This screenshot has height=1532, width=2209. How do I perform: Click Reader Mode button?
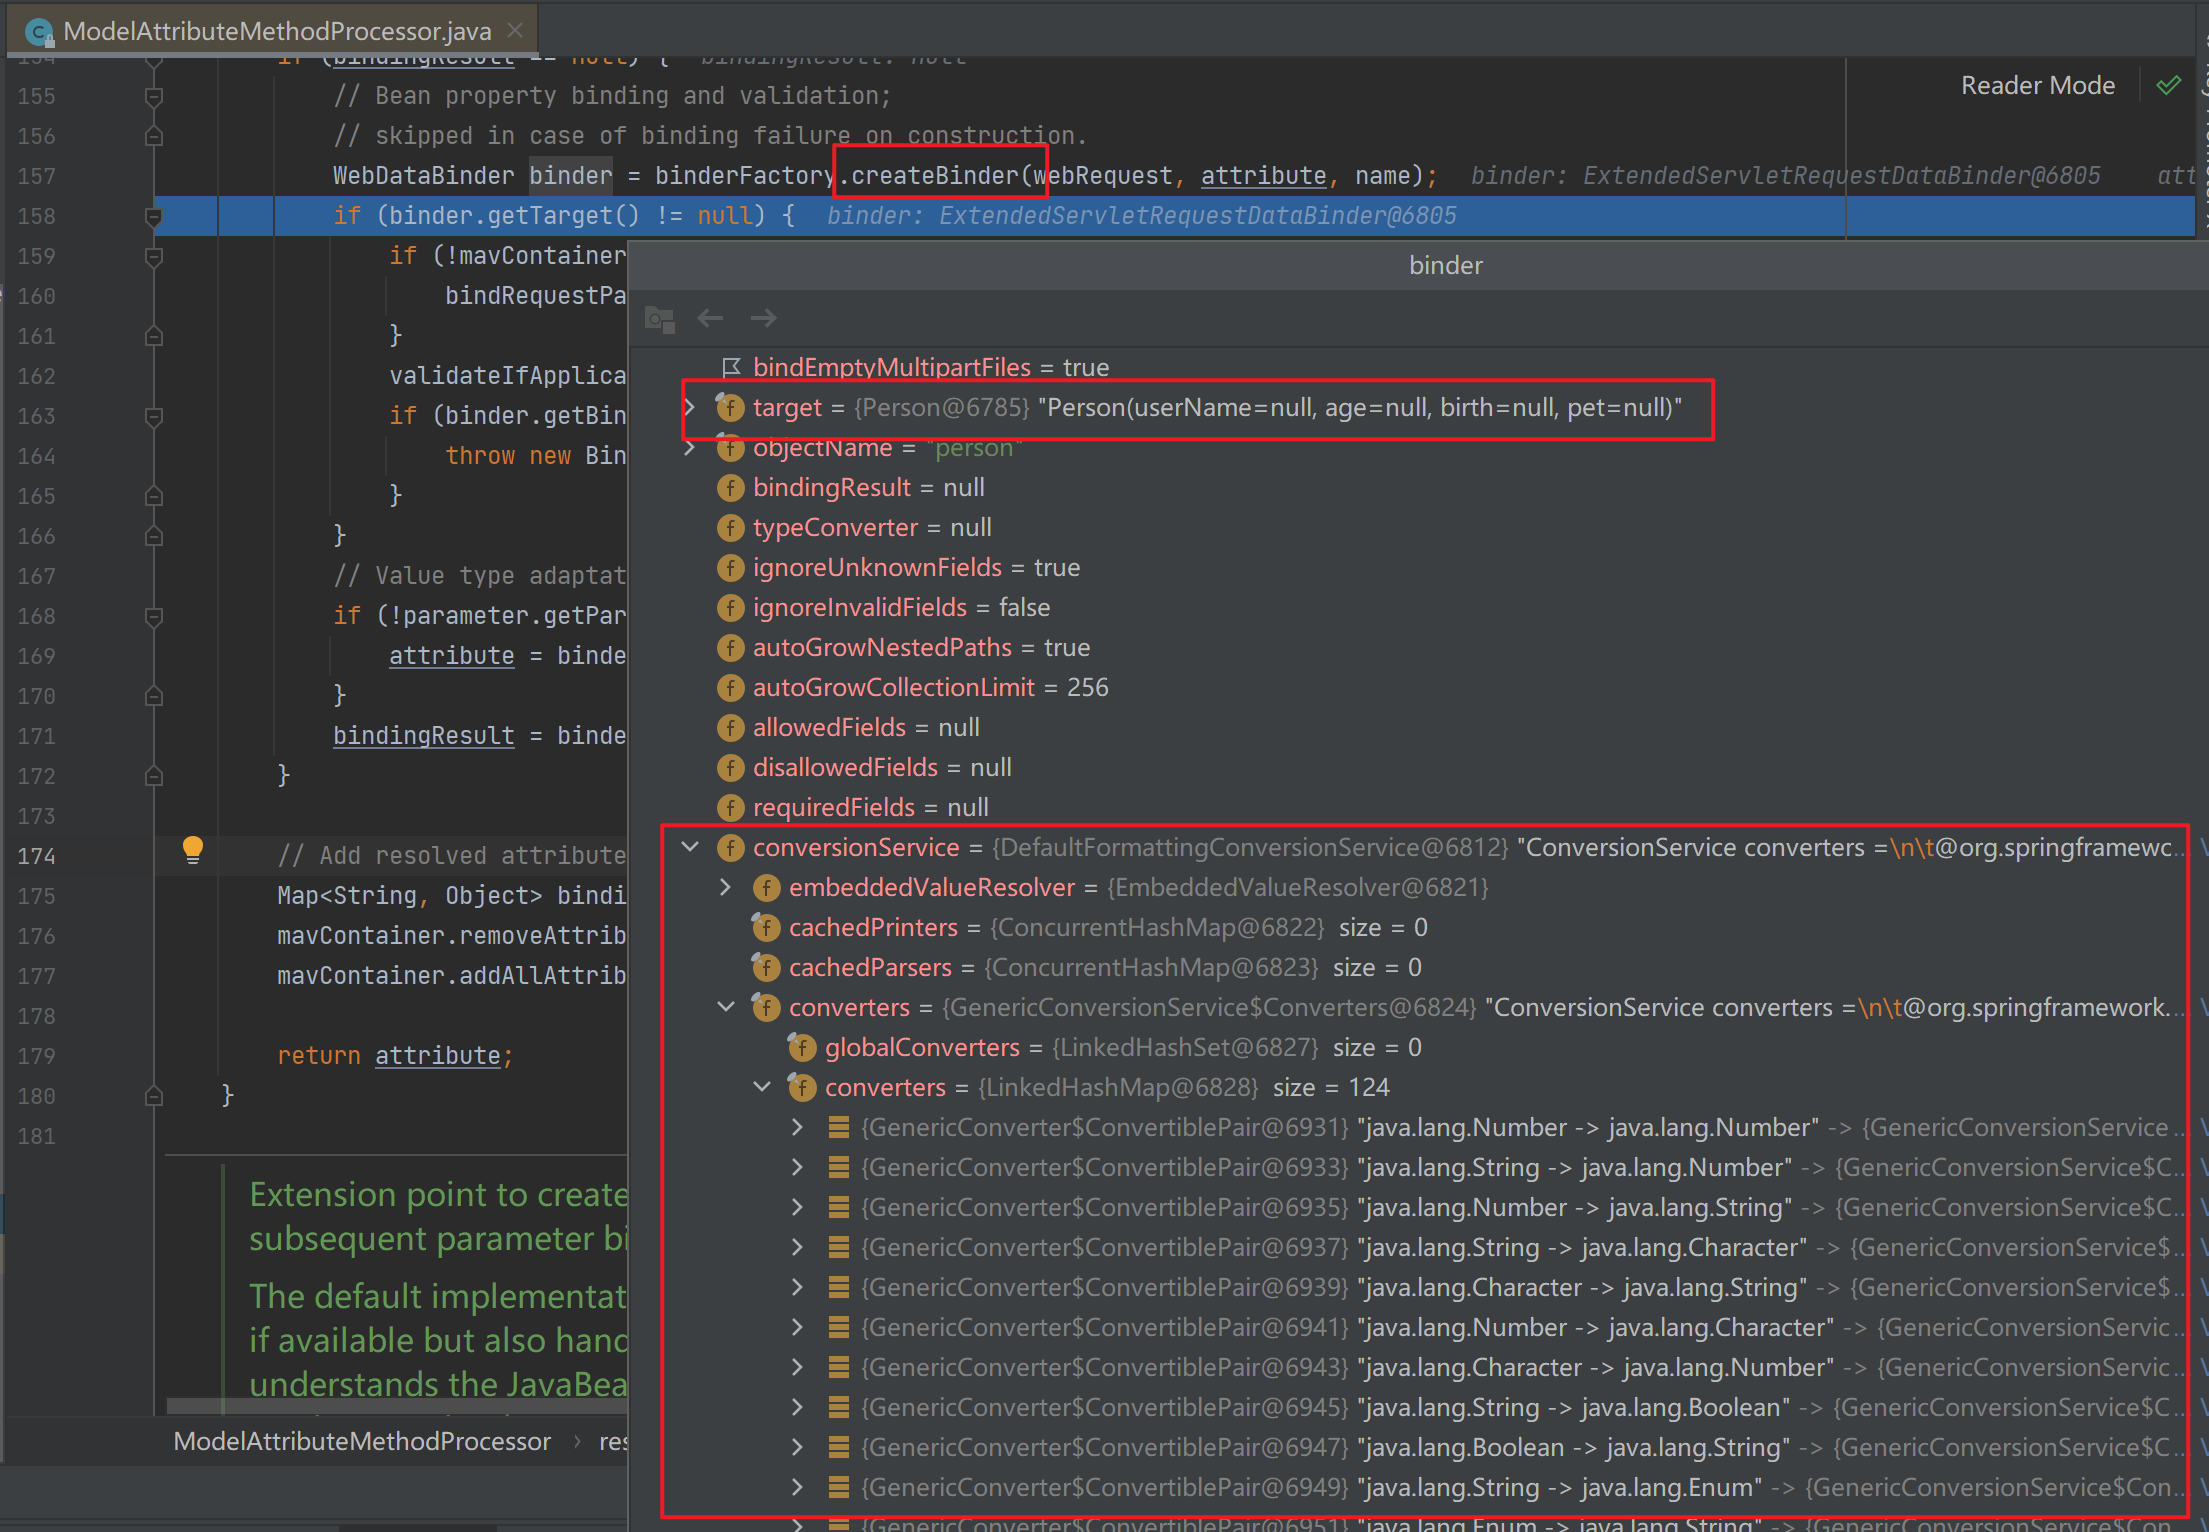click(2037, 86)
